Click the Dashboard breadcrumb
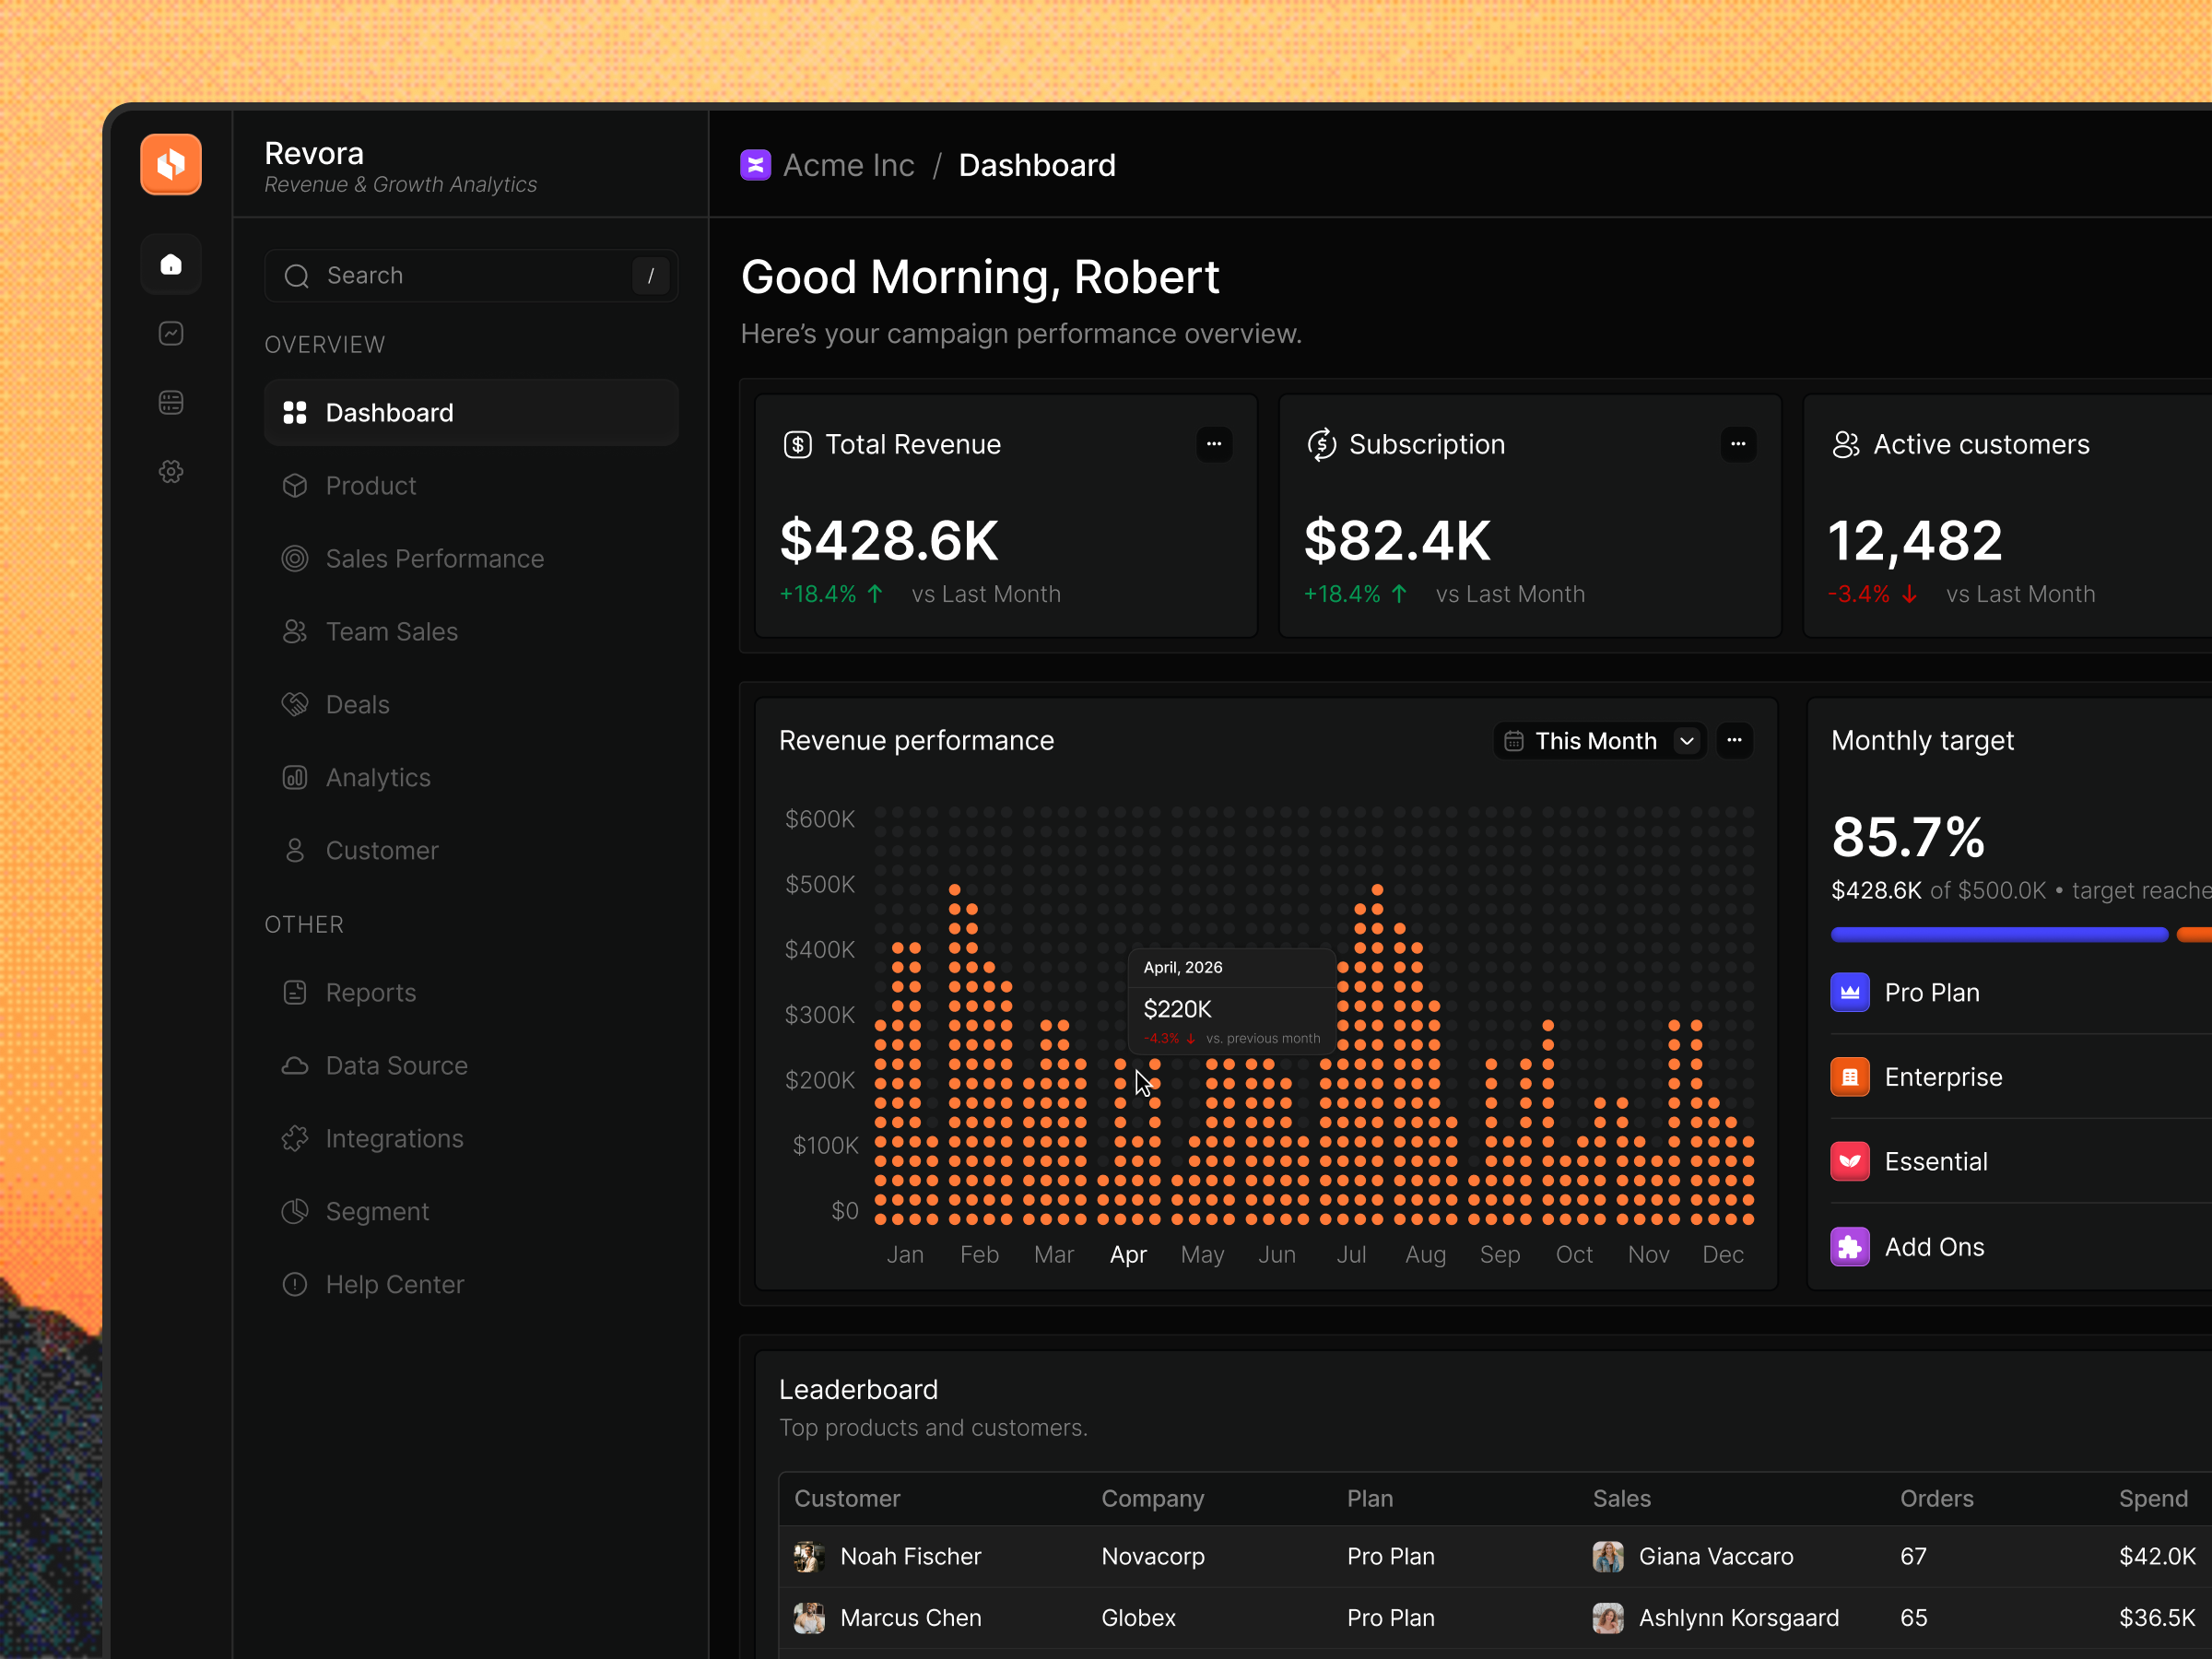The image size is (2212, 1659). pyautogui.click(x=1037, y=165)
